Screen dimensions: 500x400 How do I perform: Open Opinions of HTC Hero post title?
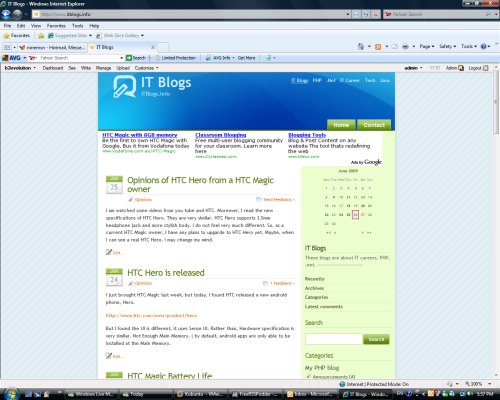point(200,184)
